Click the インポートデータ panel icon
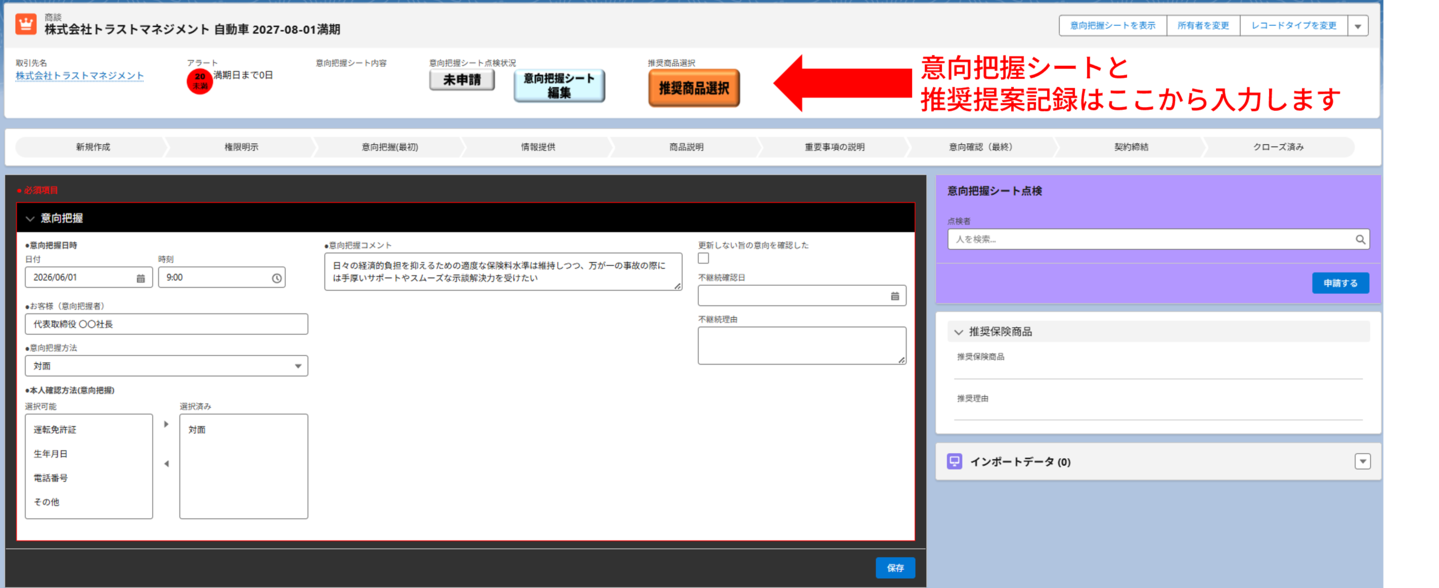The height and width of the screenshot is (588, 1439). (x=954, y=462)
